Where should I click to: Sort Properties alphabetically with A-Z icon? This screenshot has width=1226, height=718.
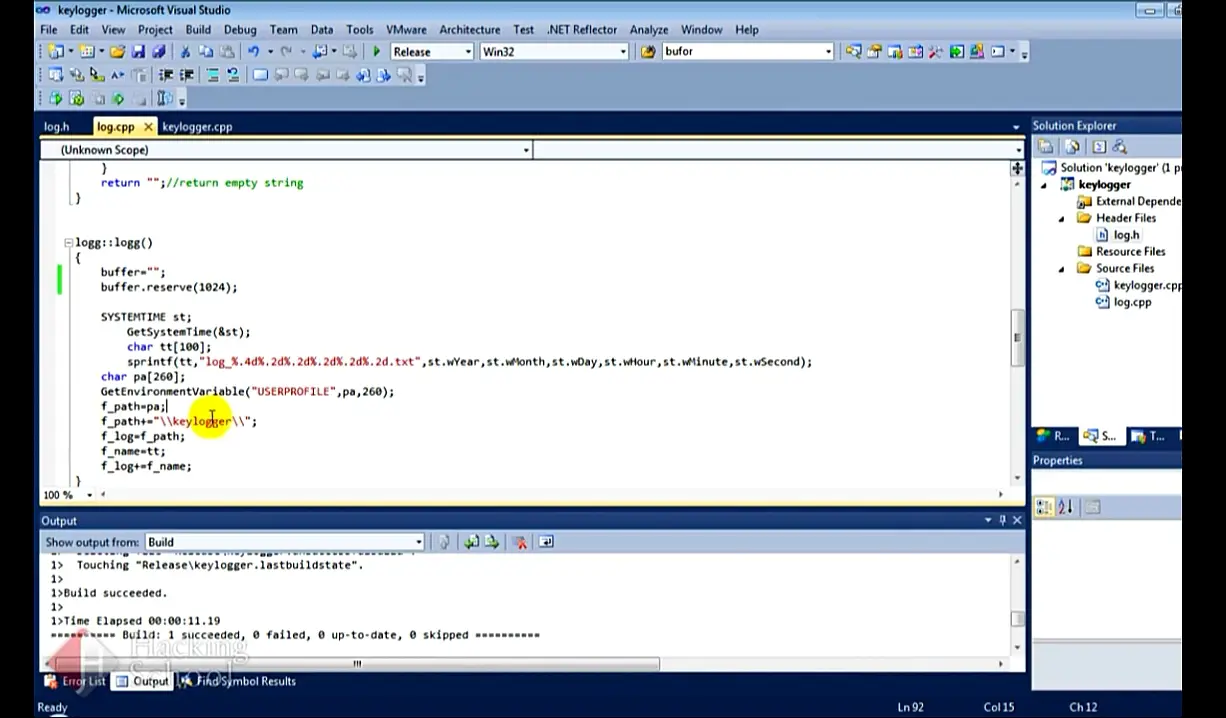(x=1065, y=507)
